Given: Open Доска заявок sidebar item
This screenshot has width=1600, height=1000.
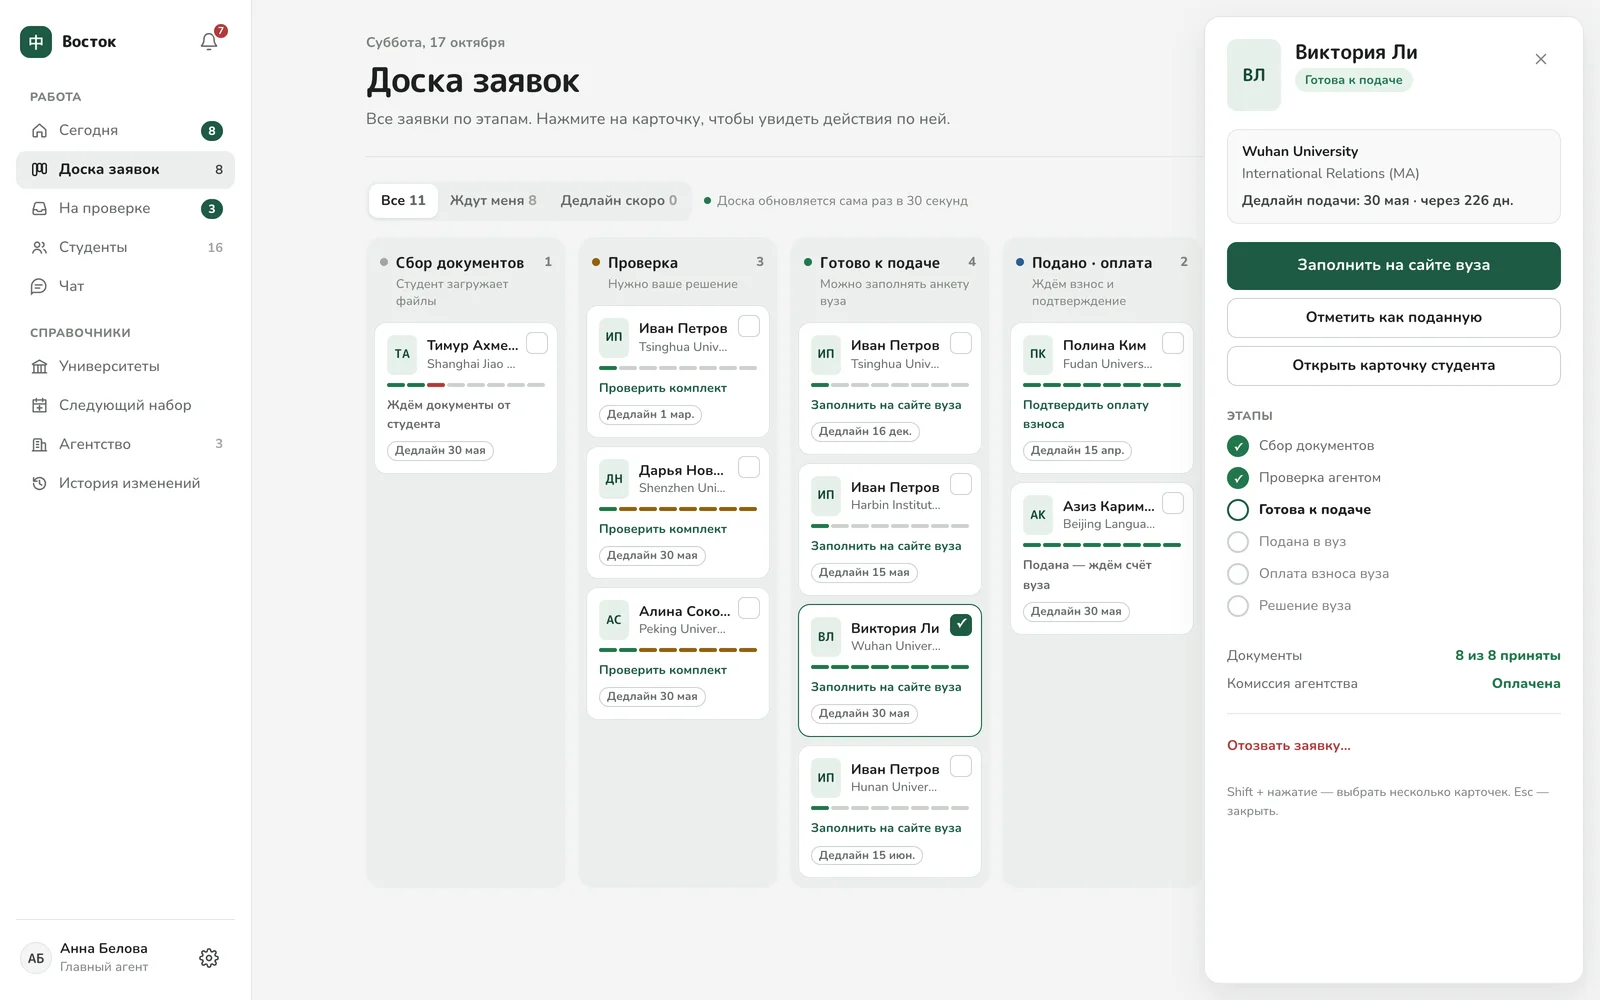Looking at the screenshot, I should click(125, 169).
